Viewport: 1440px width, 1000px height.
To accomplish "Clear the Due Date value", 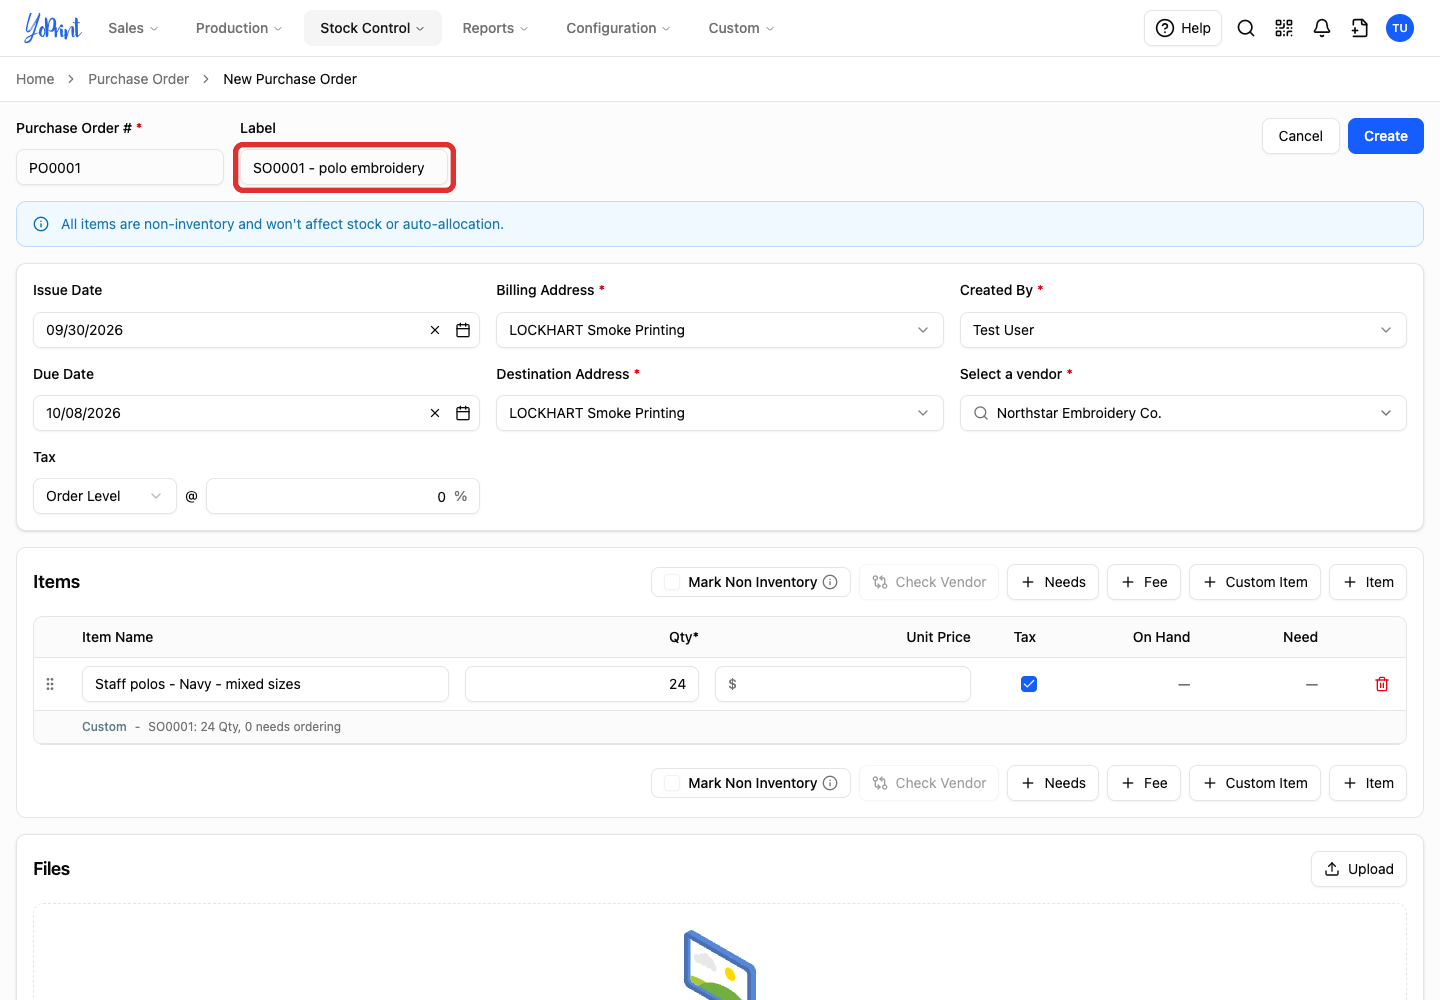I will (435, 413).
